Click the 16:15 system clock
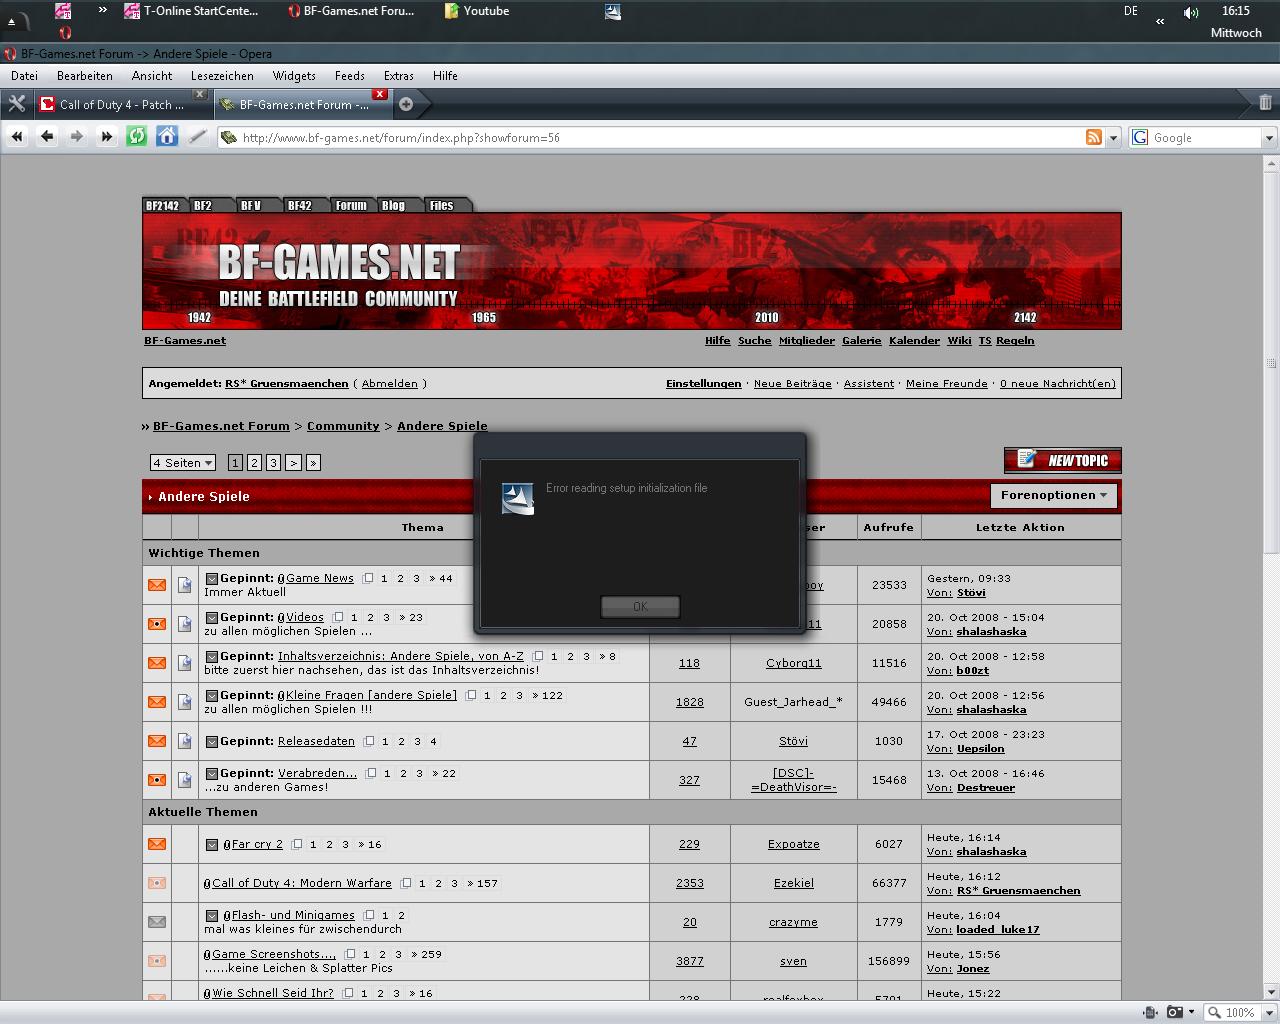The height and width of the screenshot is (1024, 1280). coord(1236,11)
